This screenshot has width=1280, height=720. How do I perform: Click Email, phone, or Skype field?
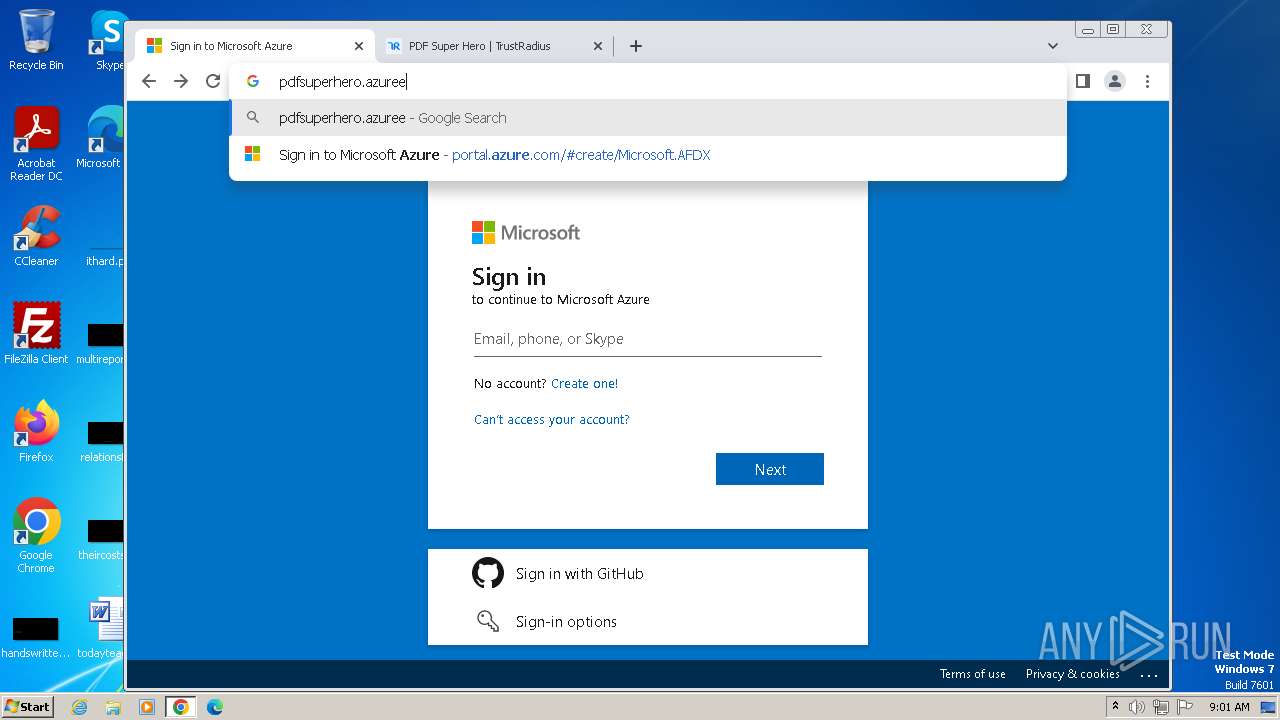(x=648, y=339)
